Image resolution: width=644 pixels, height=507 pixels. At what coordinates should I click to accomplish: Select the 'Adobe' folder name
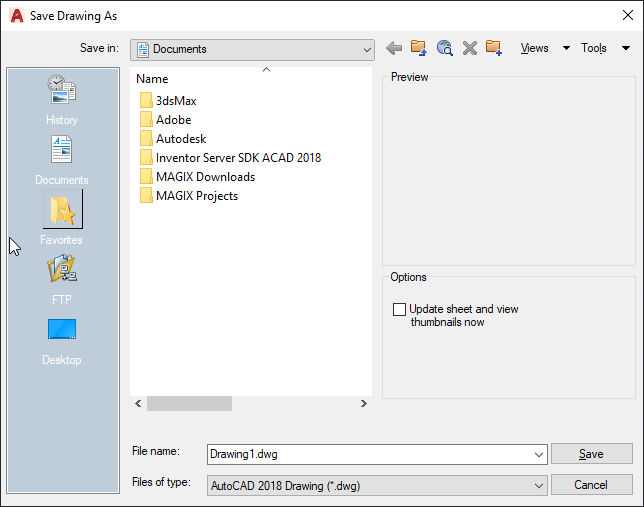173,120
